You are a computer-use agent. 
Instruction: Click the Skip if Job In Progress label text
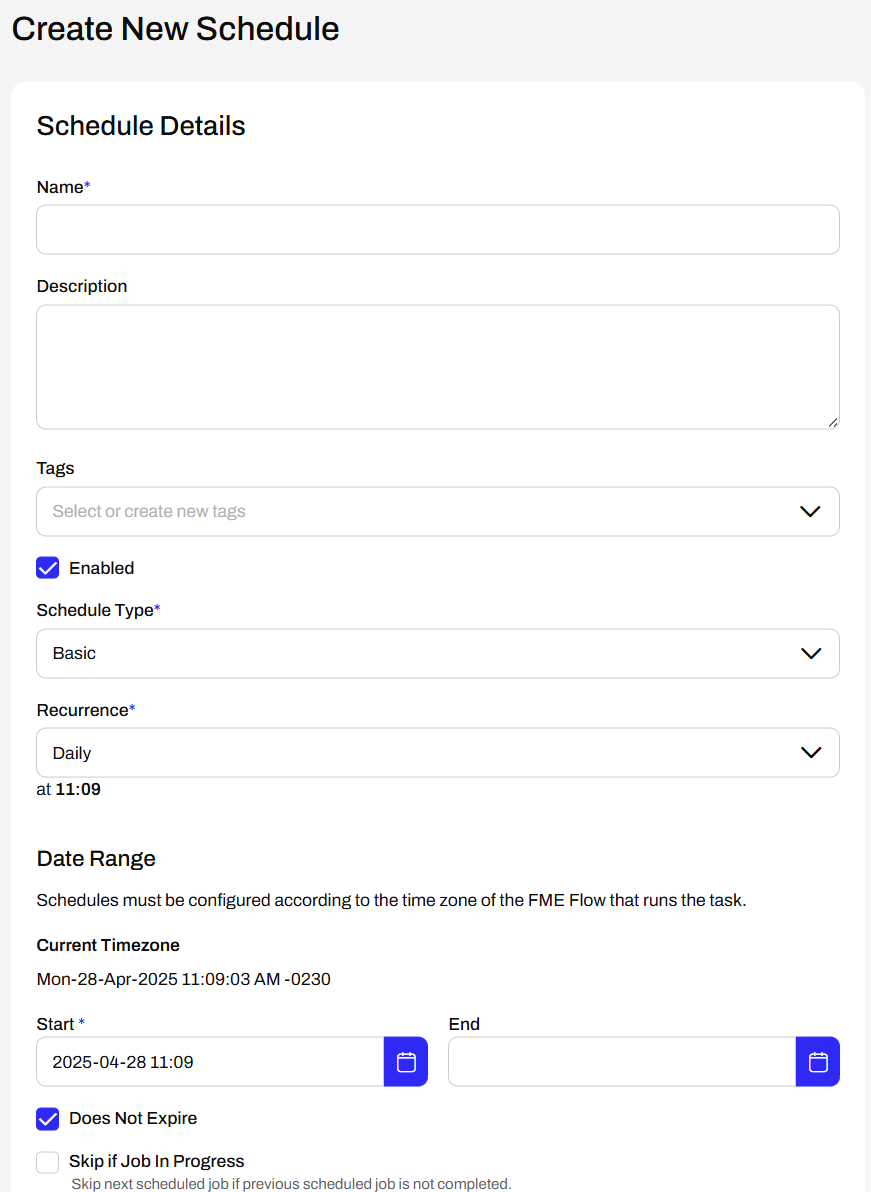pos(157,1161)
